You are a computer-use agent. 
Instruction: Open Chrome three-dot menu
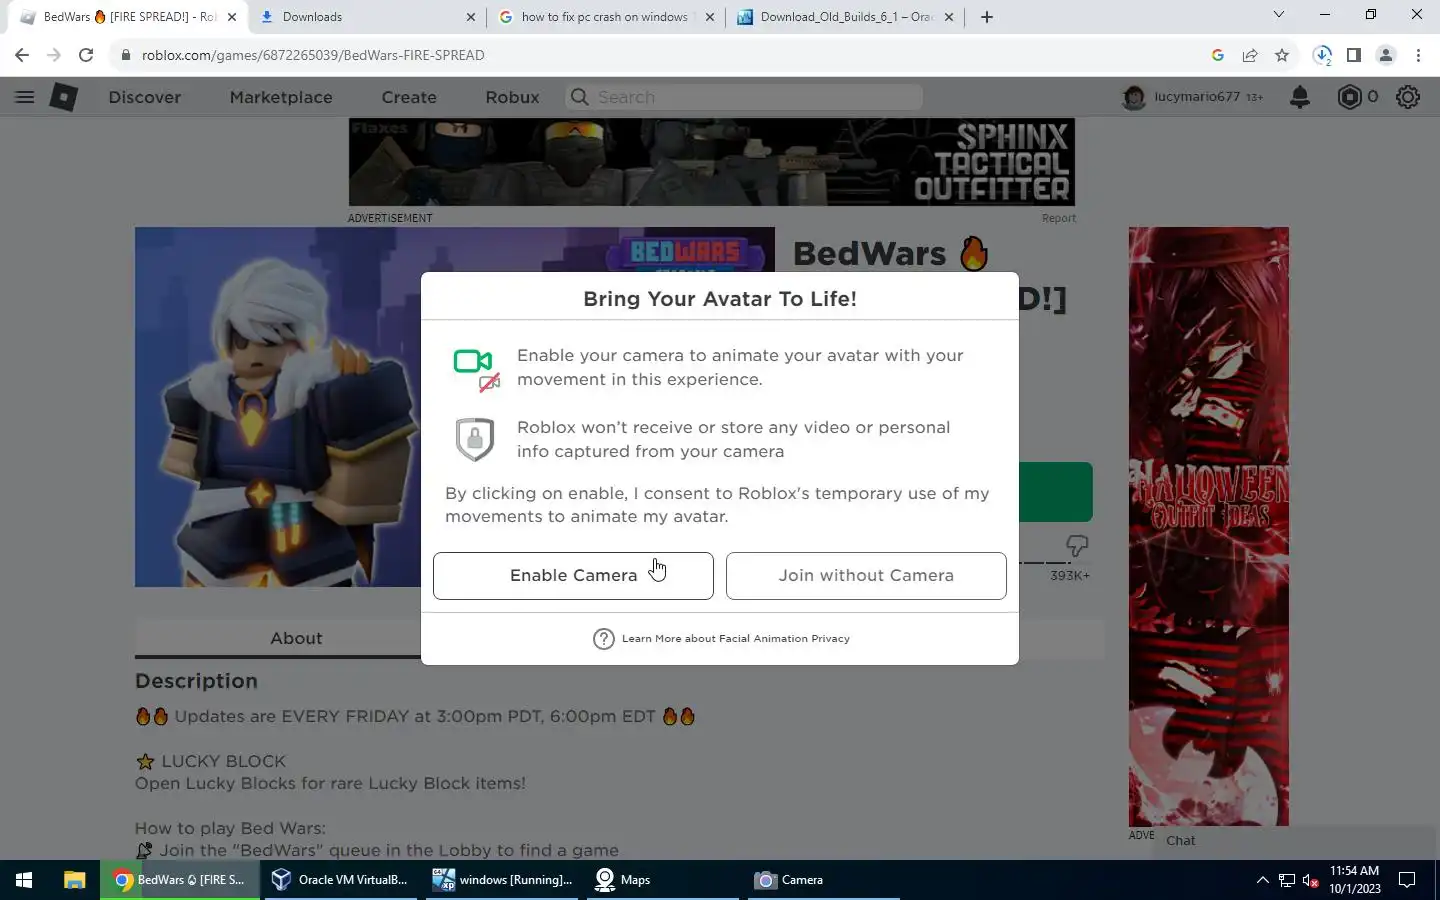coord(1418,55)
